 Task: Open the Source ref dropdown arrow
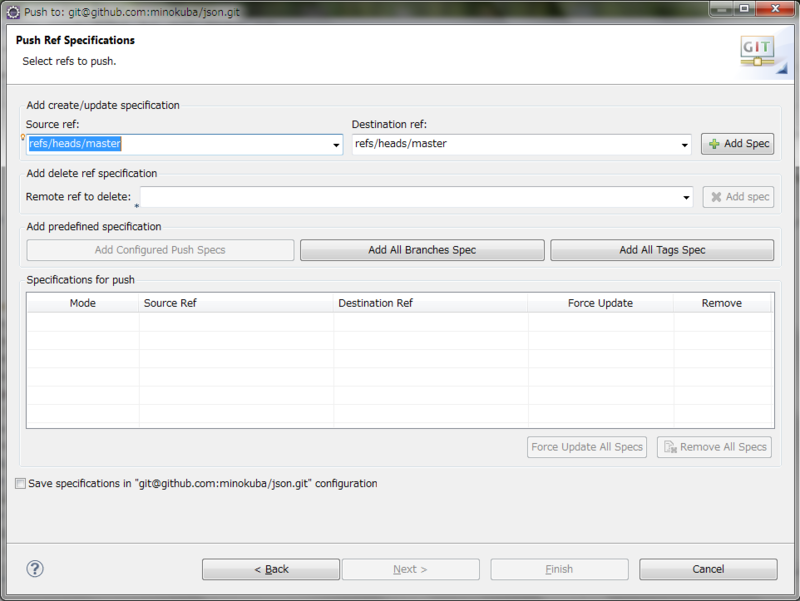[336, 145]
